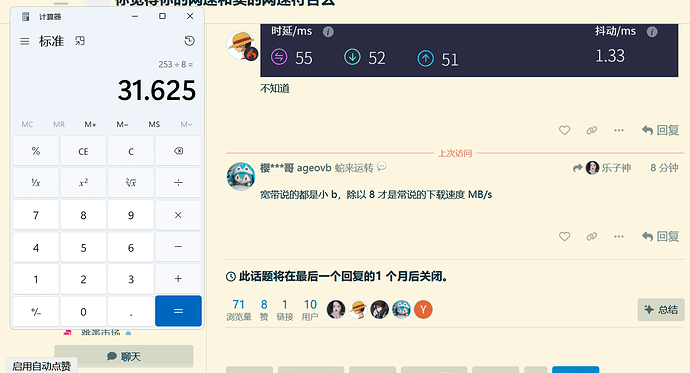
Task: Like the post that says 不知道
Action: tap(565, 130)
